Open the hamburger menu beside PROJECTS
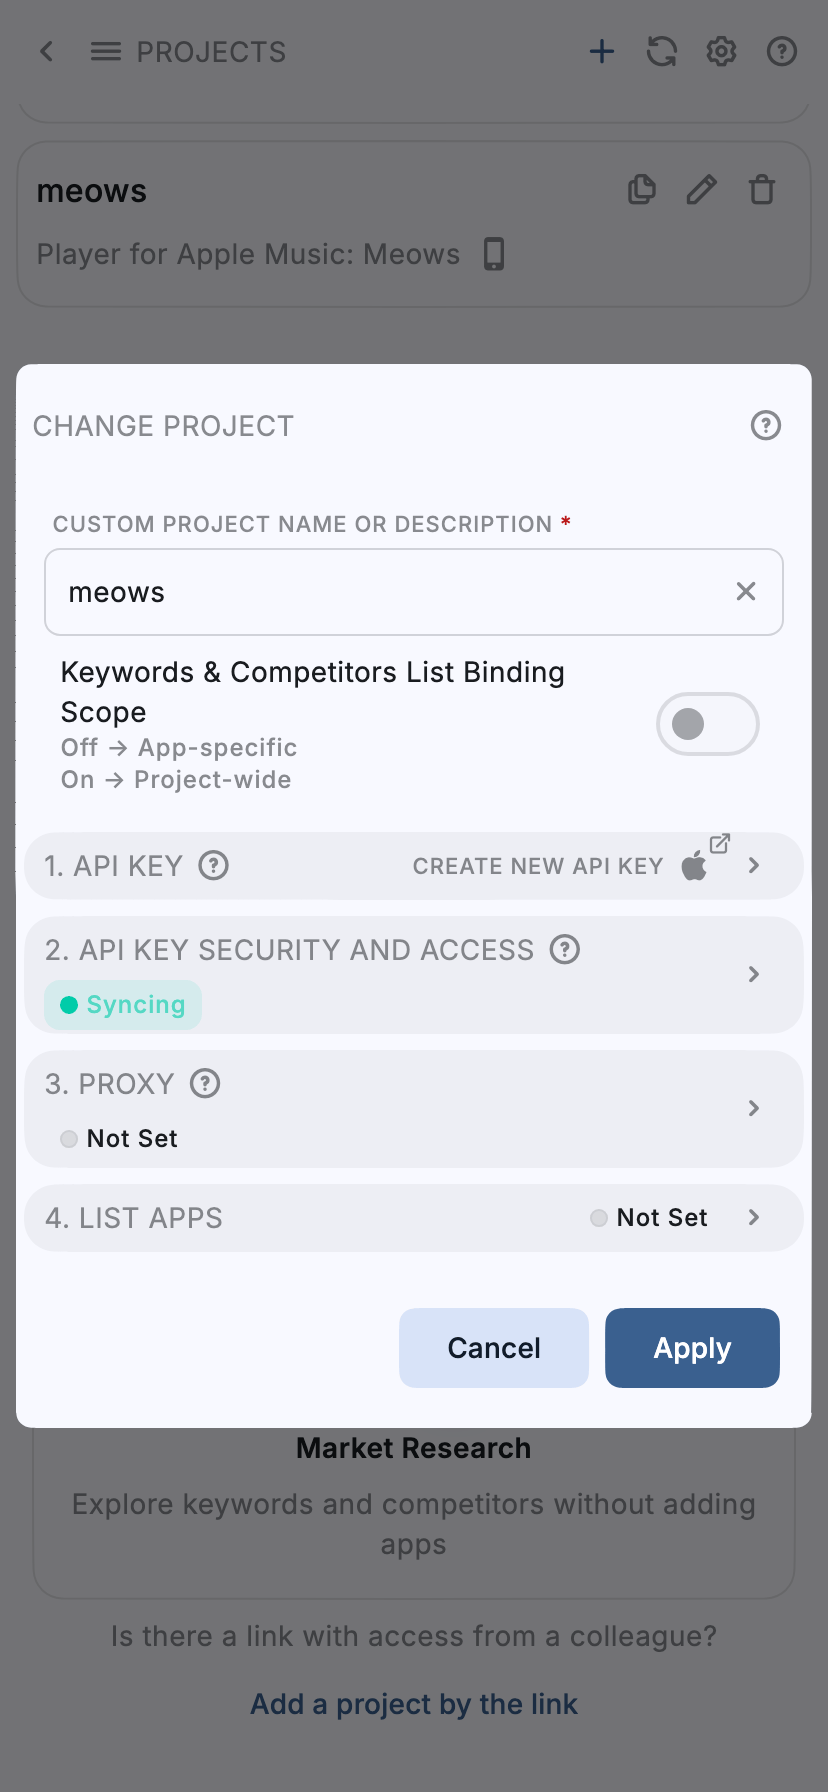The width and height of the screenshot is (828, 1792). coord(105,51)
